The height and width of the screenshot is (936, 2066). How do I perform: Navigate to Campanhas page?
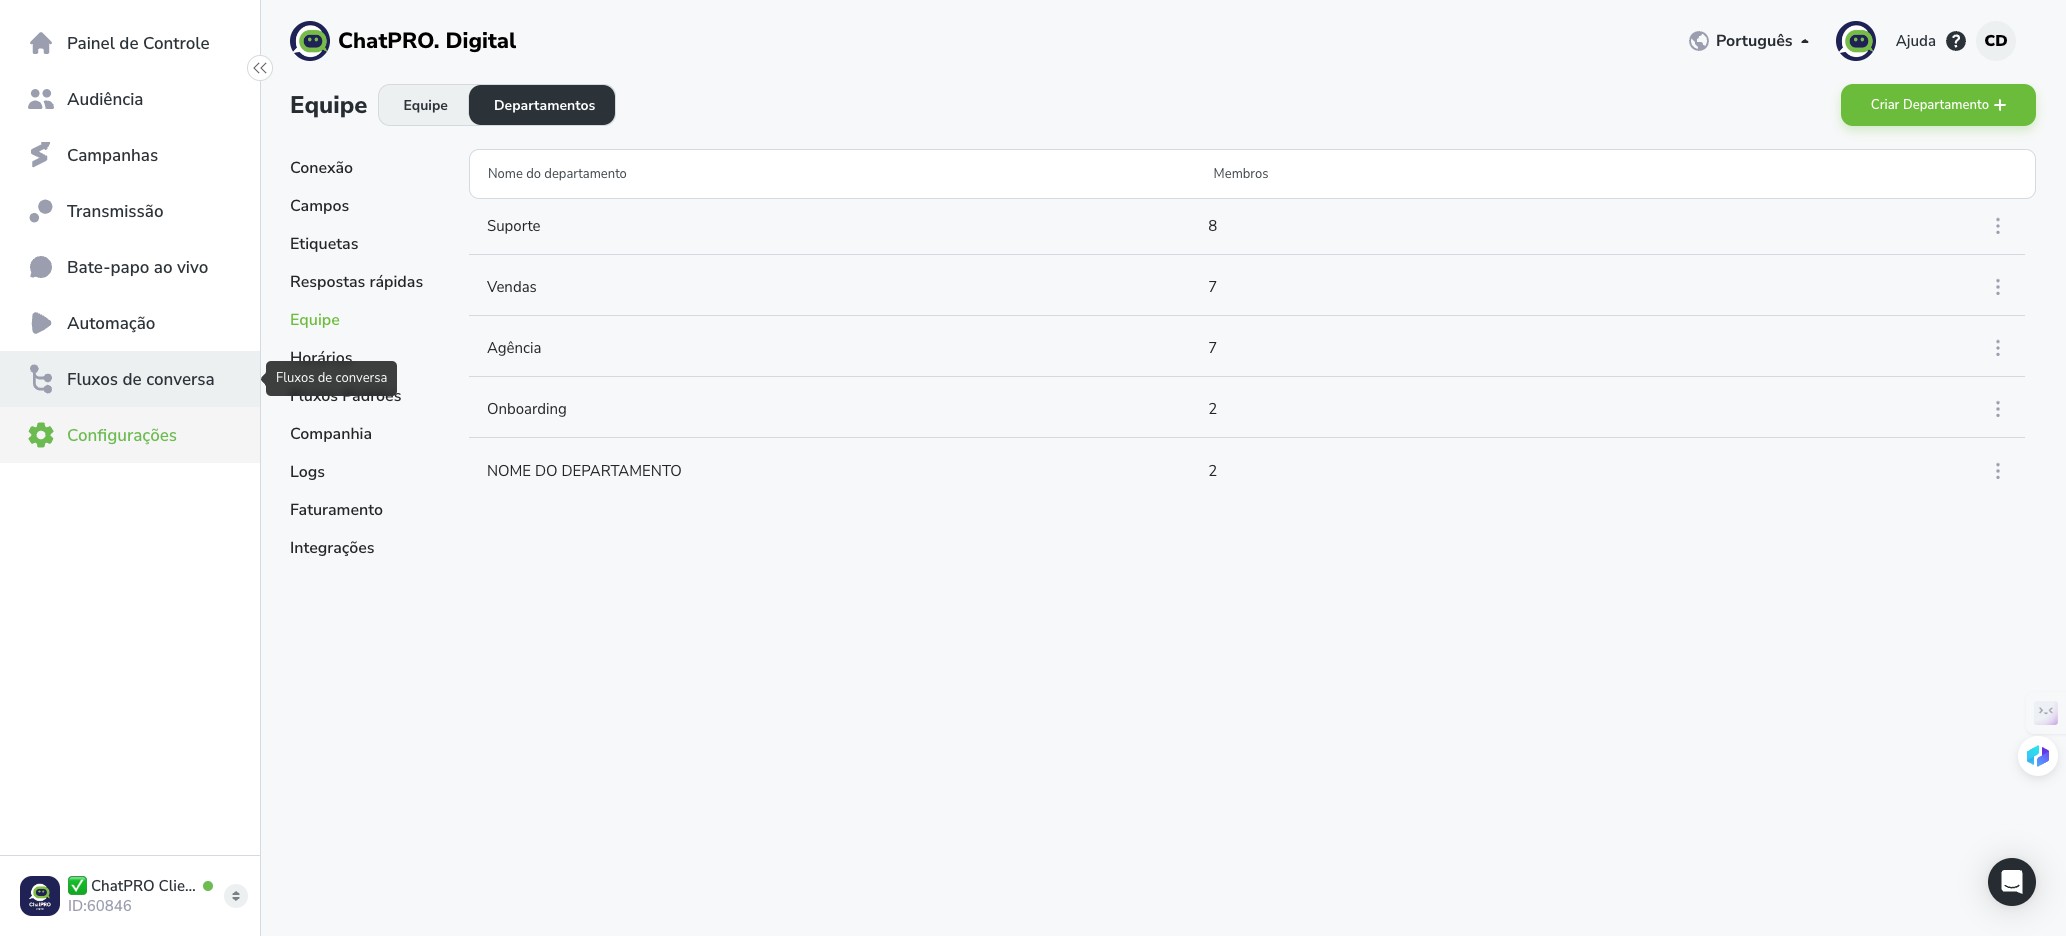tap(112, 155)
